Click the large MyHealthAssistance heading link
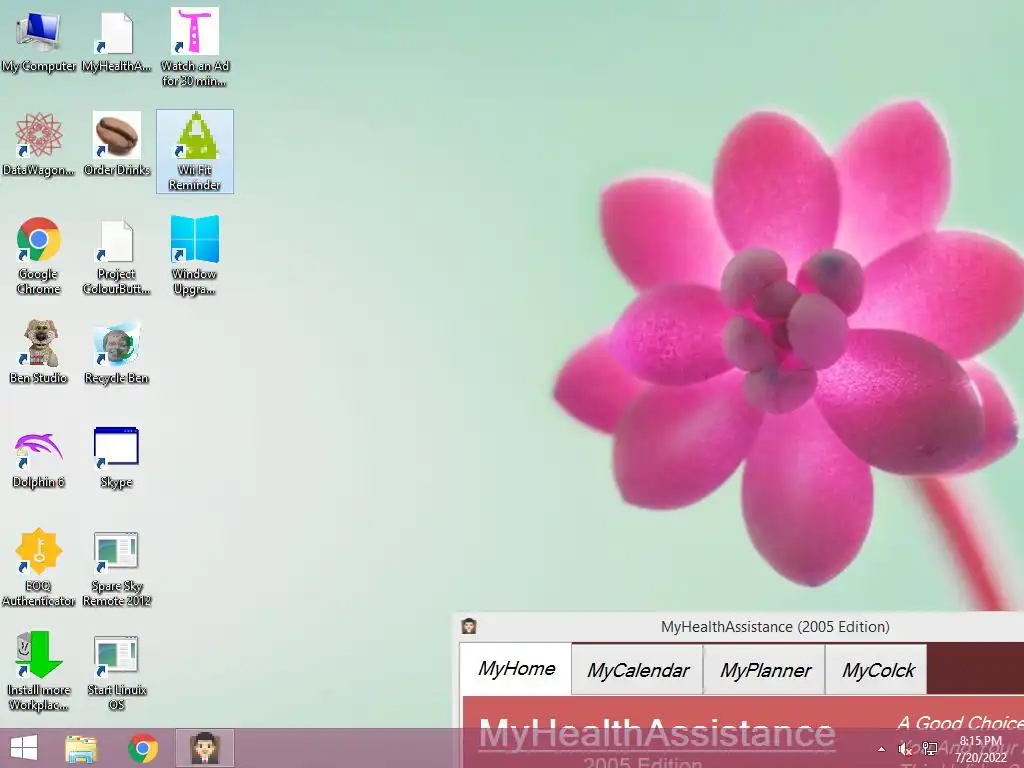Screen dimensions: 1024x768 point(657,733)
